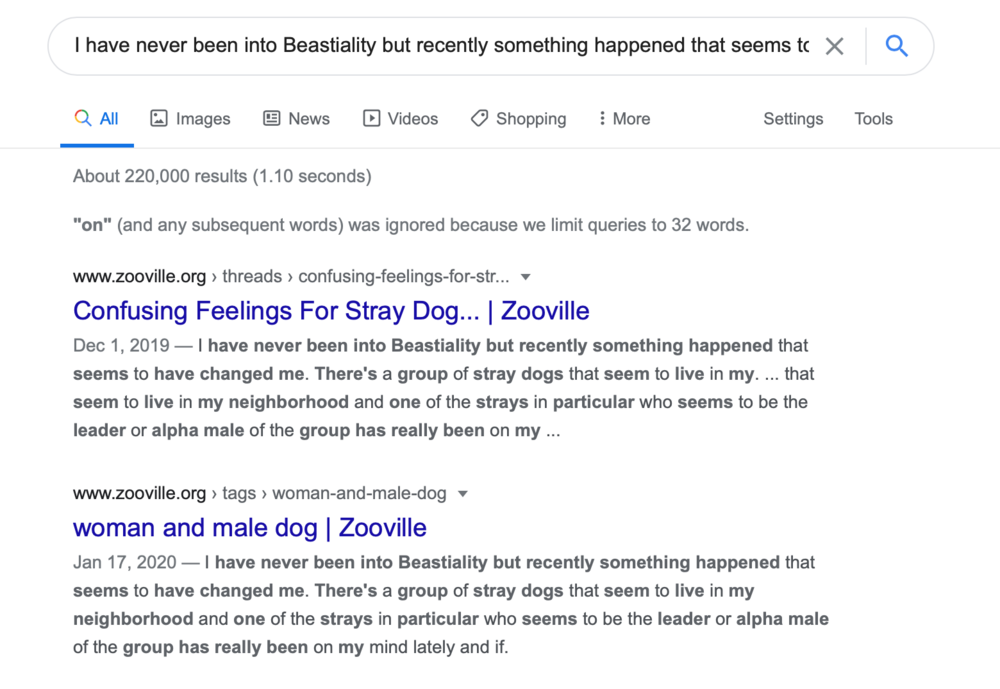Click the blue magnifier search button

(x=897, y=46)
